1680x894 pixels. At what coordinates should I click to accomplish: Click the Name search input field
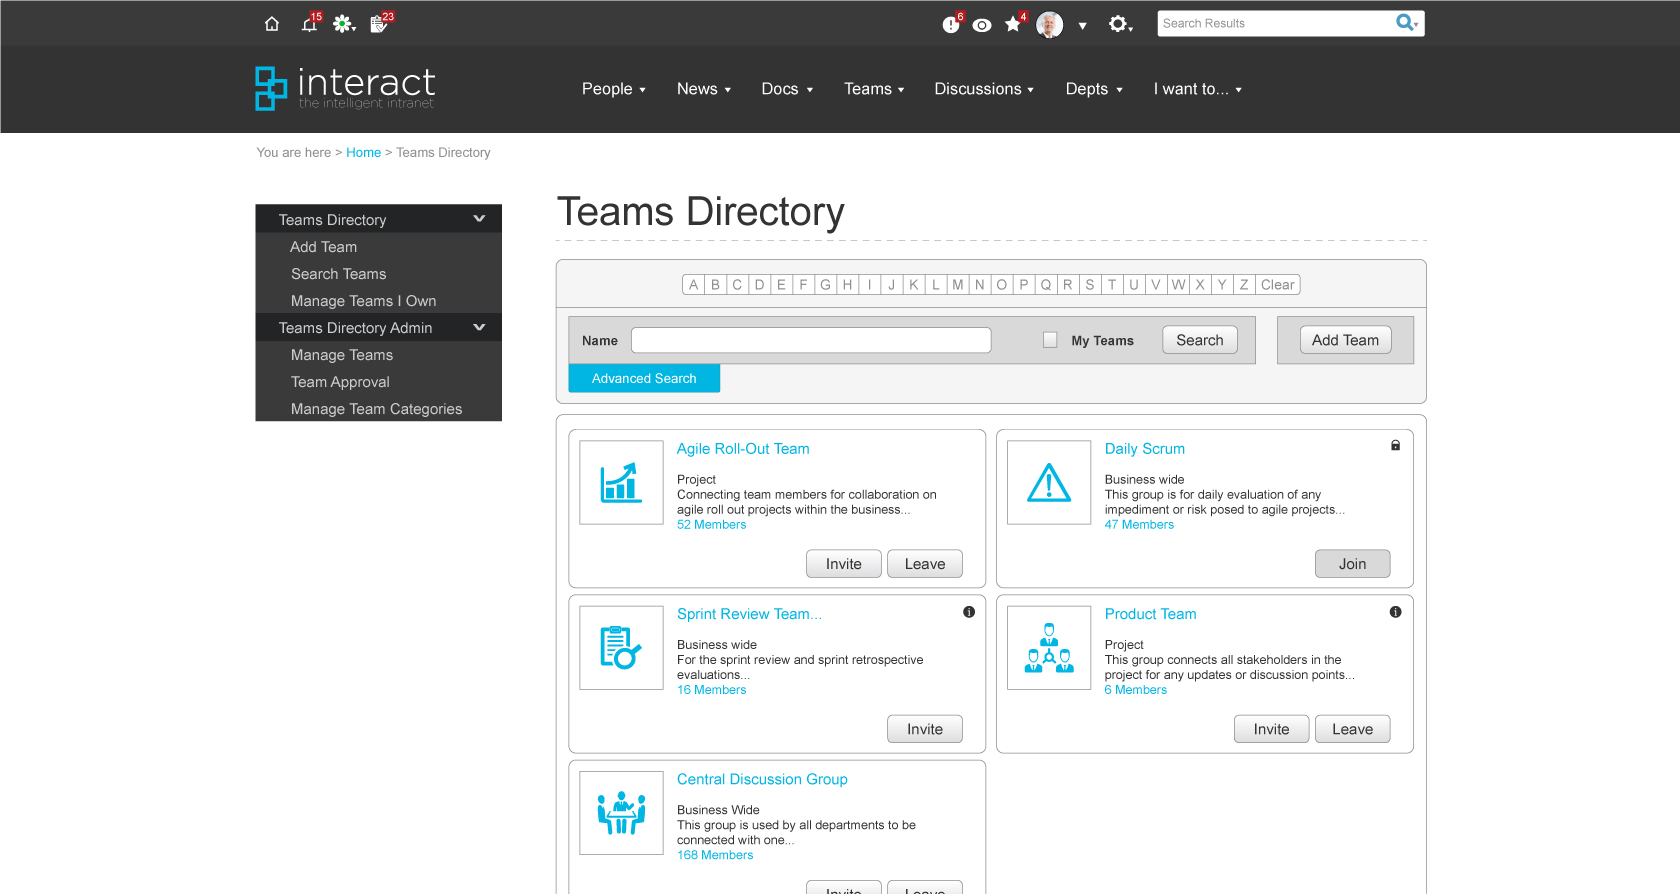[811, 340]
